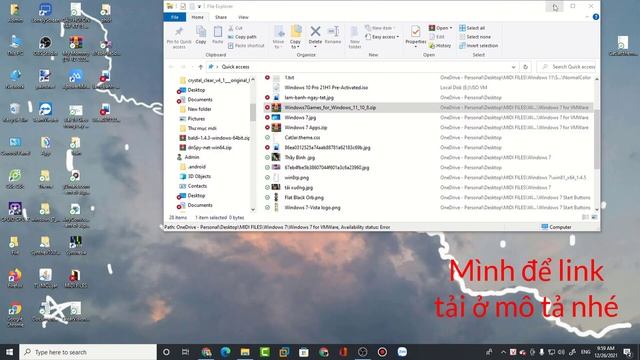Select the win8qr.png file
The width and height of the screenshot is (640, 360).
[428, 178]
